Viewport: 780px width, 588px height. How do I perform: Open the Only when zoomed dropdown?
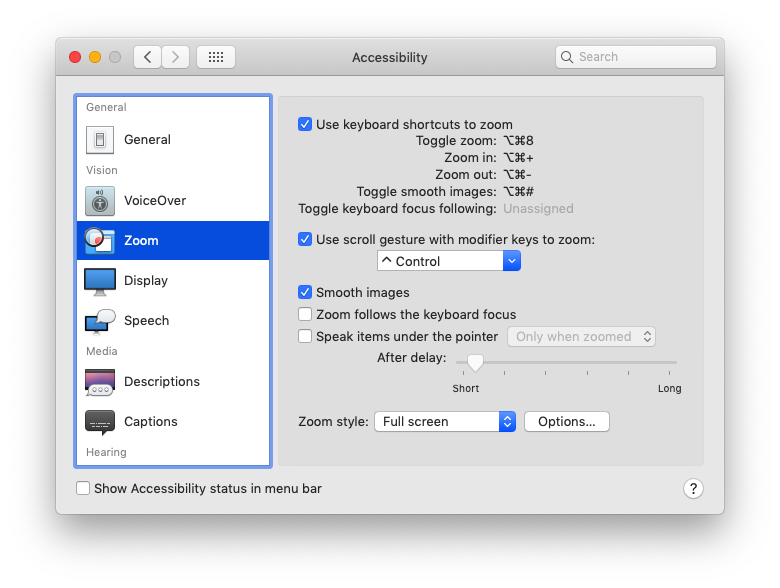(x=581, y=337)
